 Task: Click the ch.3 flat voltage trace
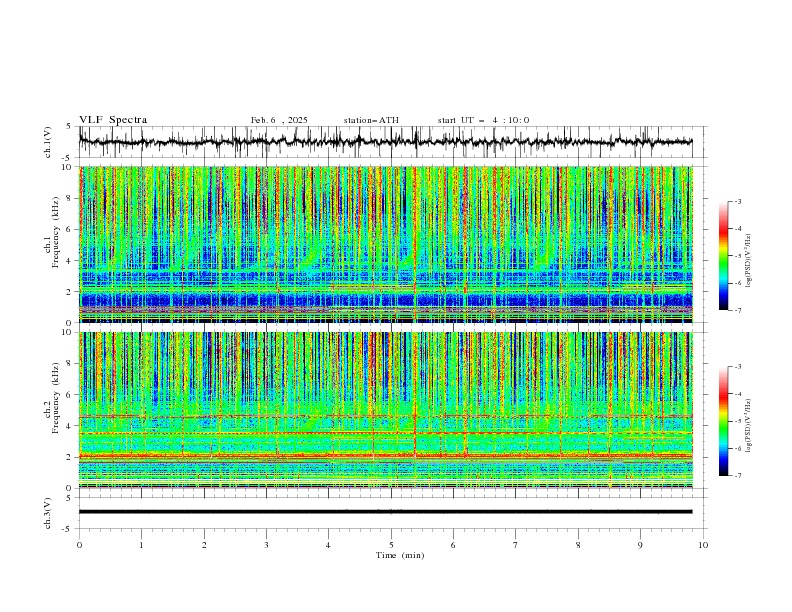click(385, 512)
